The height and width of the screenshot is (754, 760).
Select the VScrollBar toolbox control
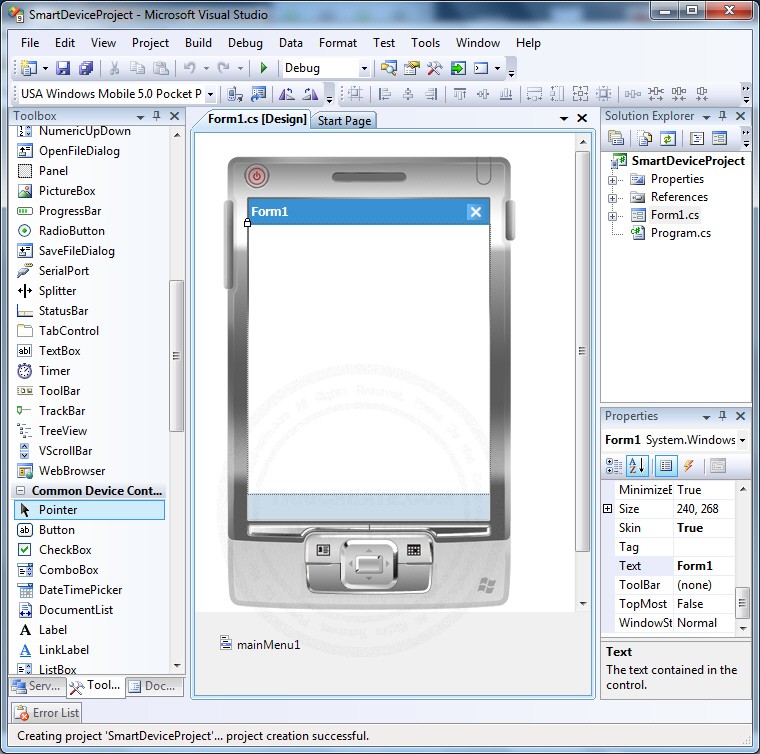coord(65,451)
